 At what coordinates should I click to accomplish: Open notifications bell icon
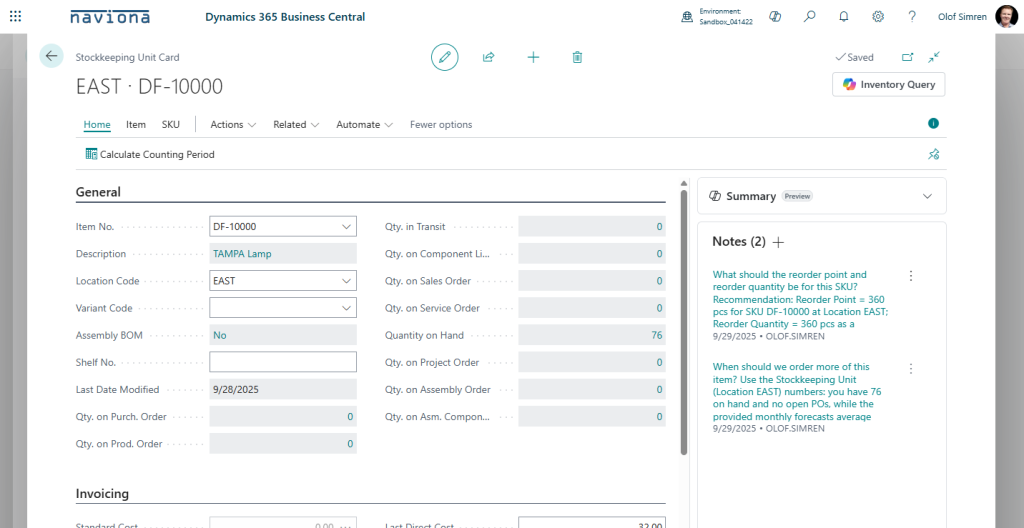pyautogui.click(x=844, y=17)
